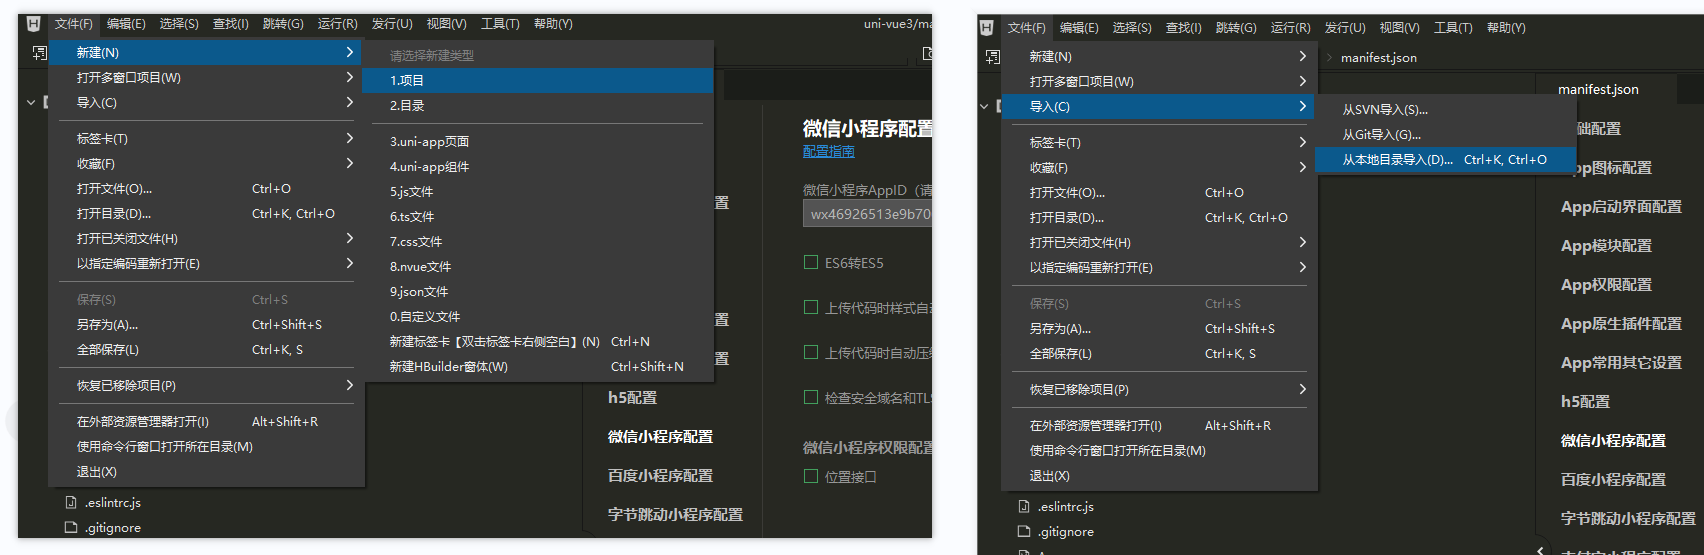Open the 配置指南 link
This screenshot has height=555, width=1704.
coord(829,151)
